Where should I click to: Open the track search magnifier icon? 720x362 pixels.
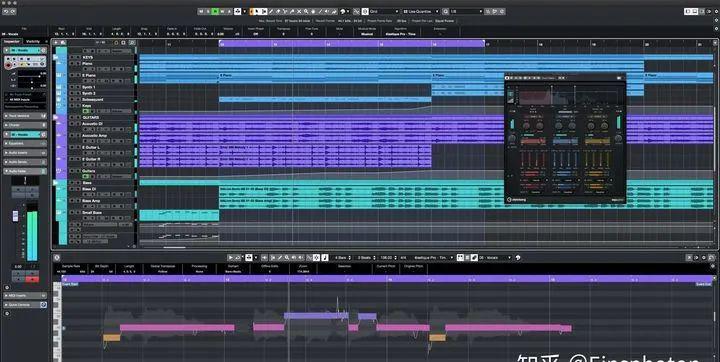tap(132, 42)
